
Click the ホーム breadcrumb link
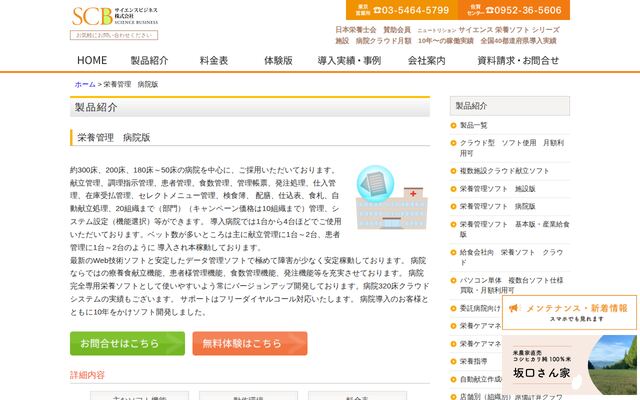tap(85, 84)
